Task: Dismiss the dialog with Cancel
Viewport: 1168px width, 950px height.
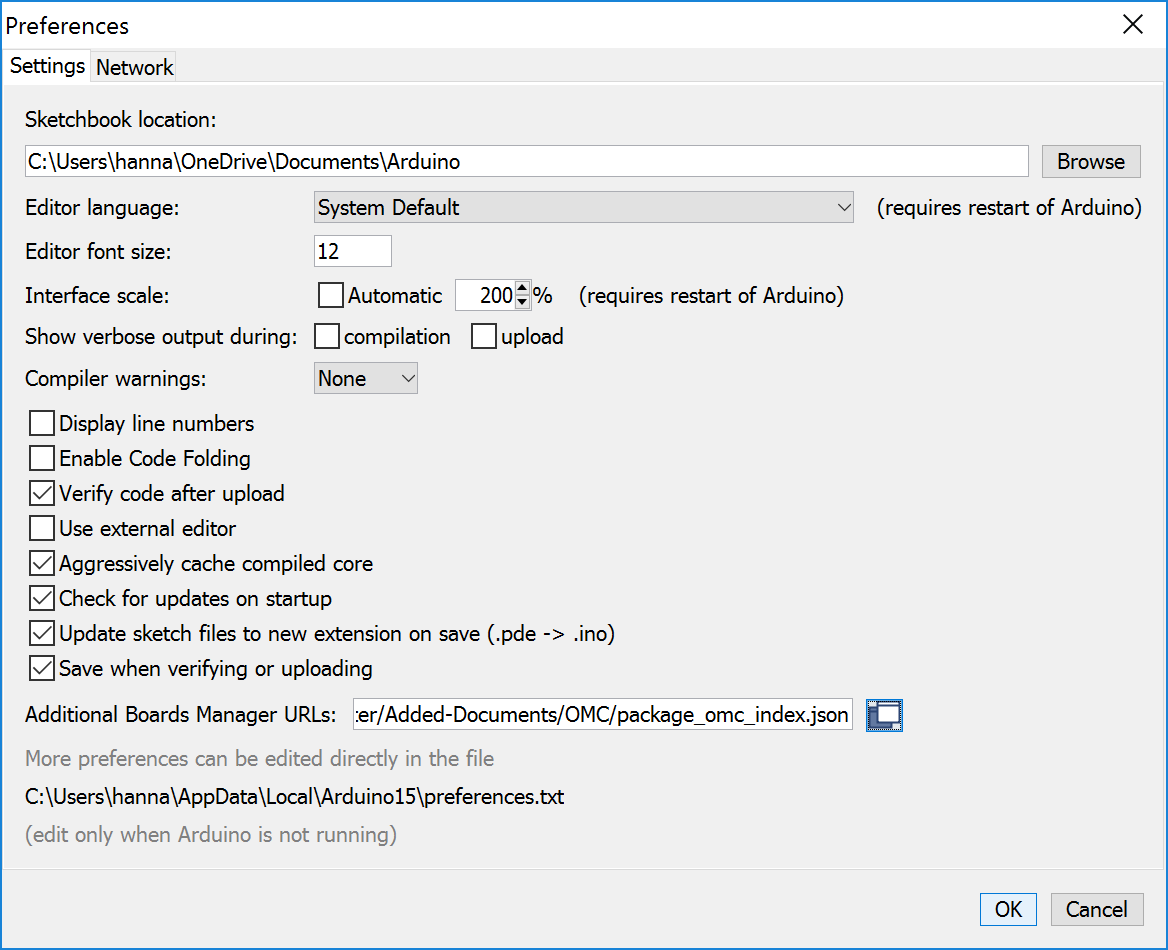Action: 1096,909
